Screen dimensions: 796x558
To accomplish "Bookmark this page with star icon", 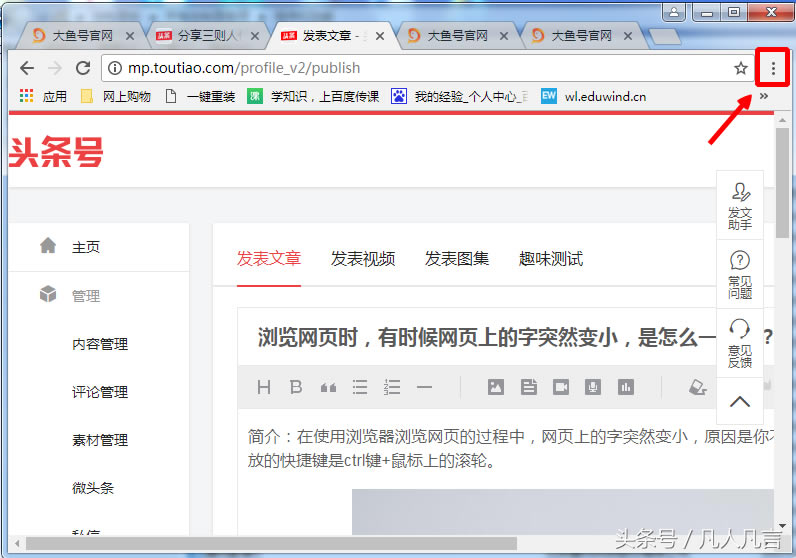I will (x=741, y=68).
